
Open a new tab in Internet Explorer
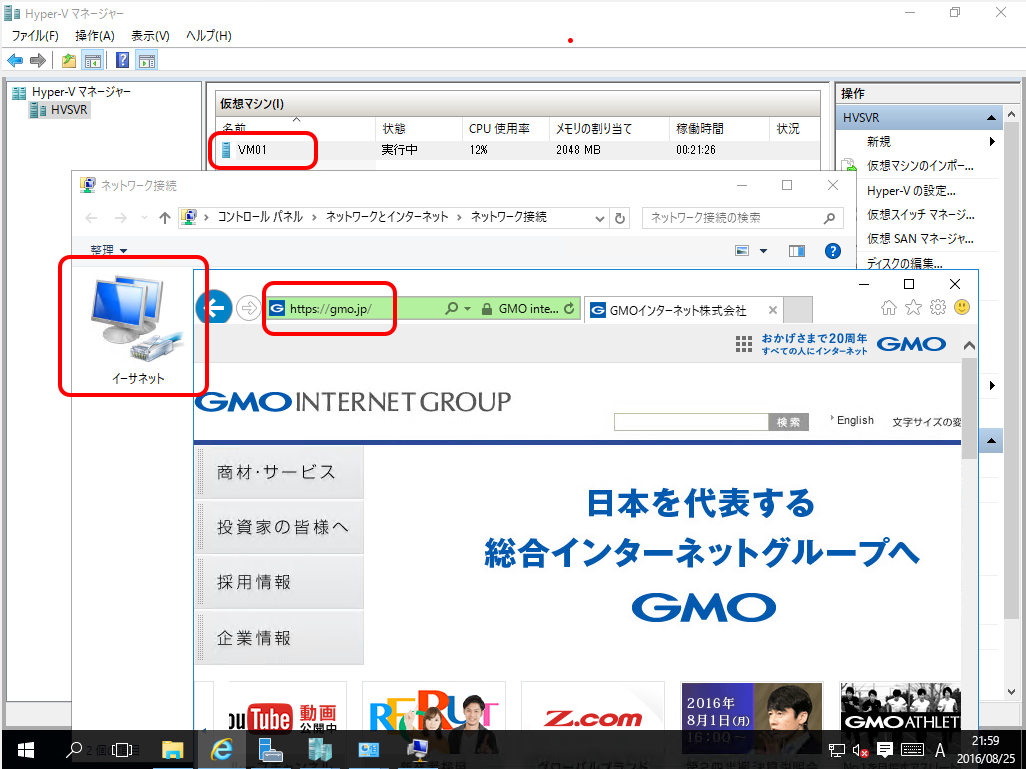coord(798,310)
